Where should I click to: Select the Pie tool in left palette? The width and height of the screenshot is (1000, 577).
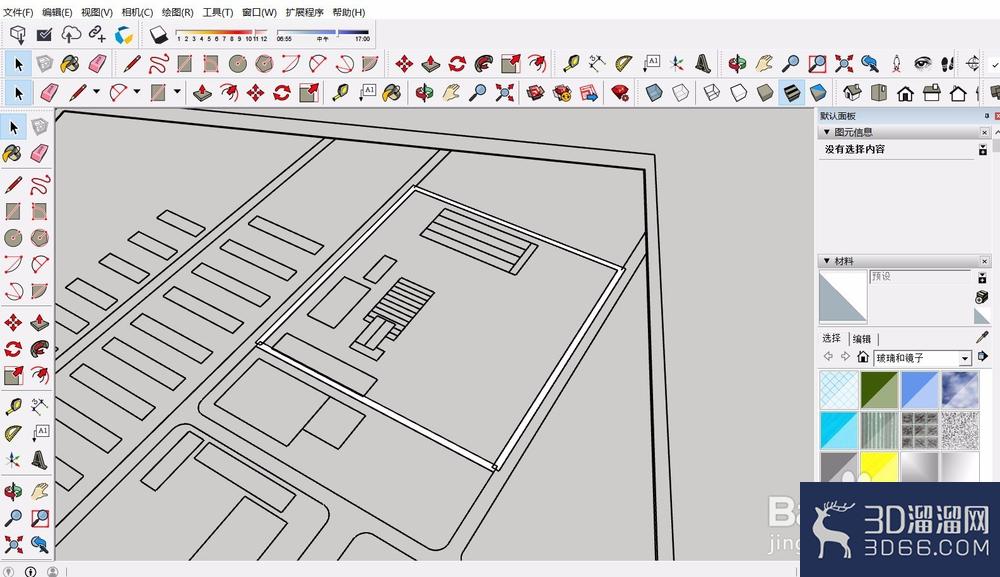(40, 291)
